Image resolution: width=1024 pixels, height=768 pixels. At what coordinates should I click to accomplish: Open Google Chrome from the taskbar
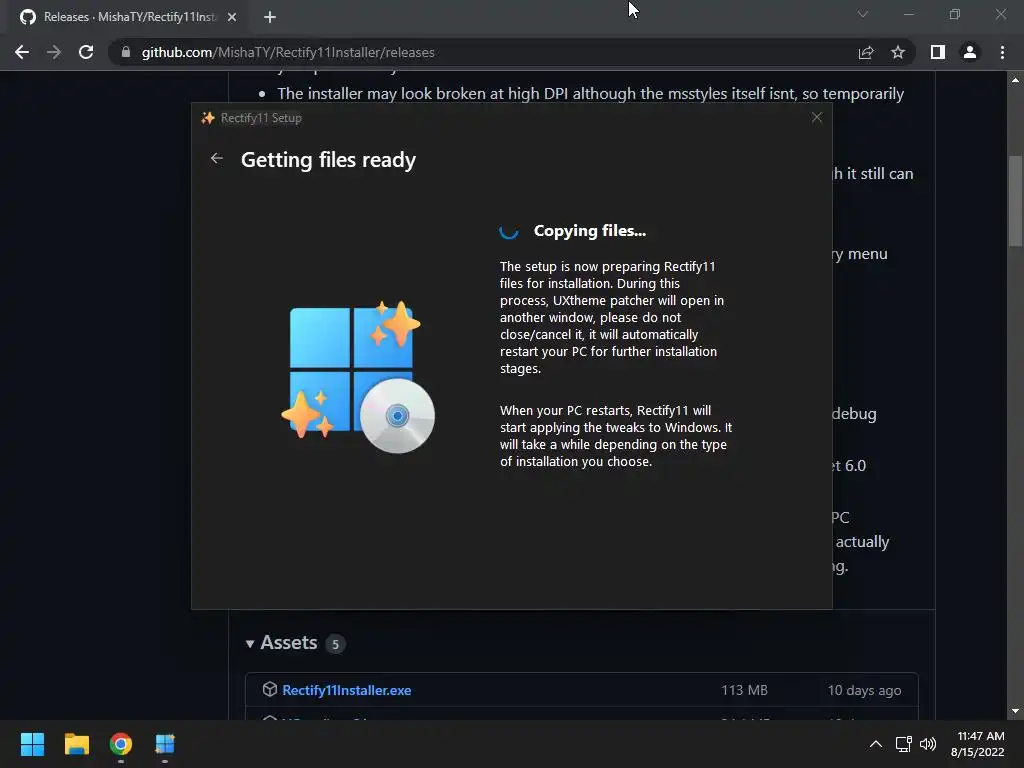[121, 744]
